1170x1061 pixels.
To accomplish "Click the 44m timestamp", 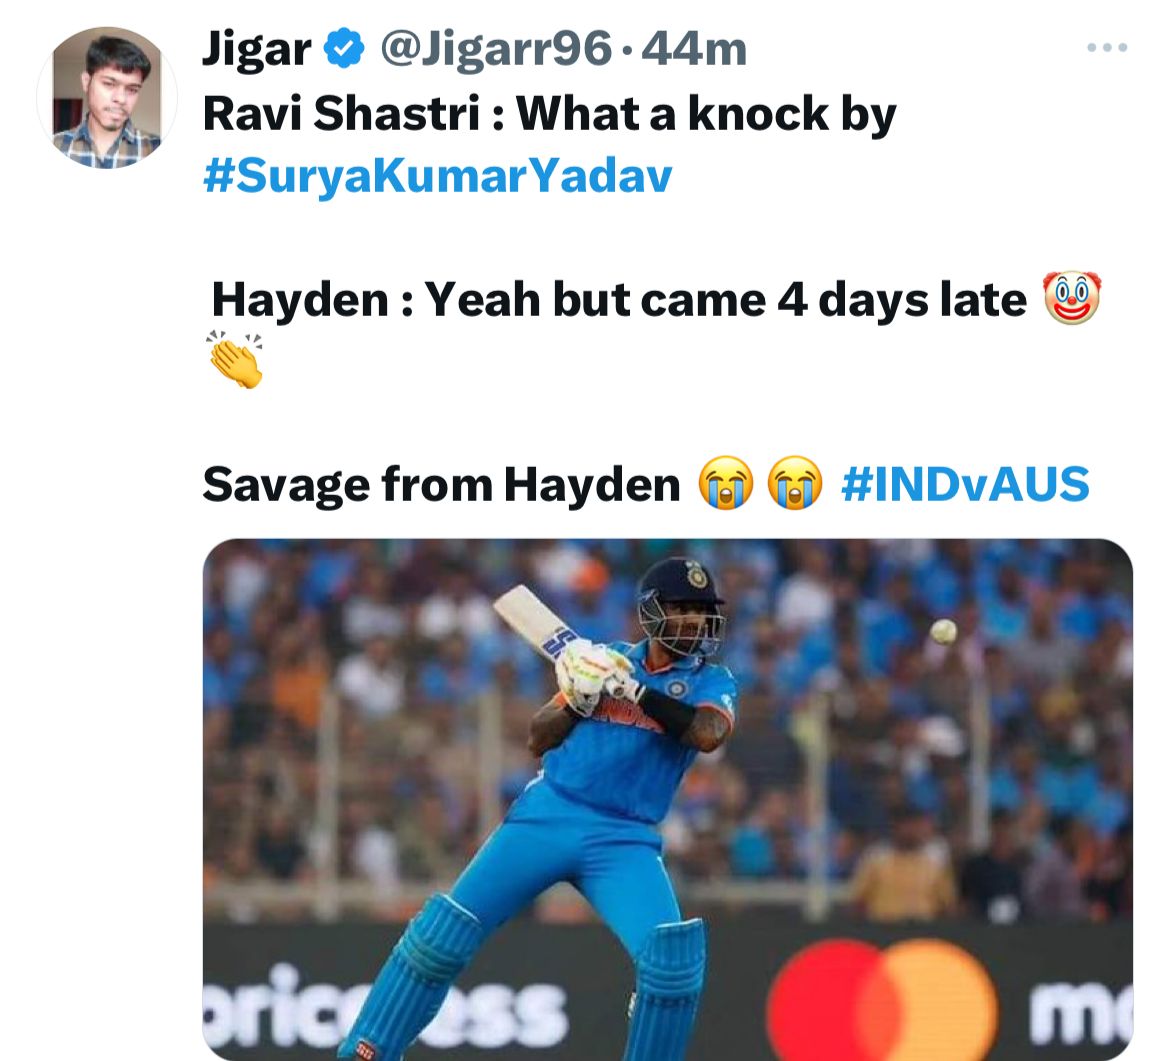I will pos(694,49).
